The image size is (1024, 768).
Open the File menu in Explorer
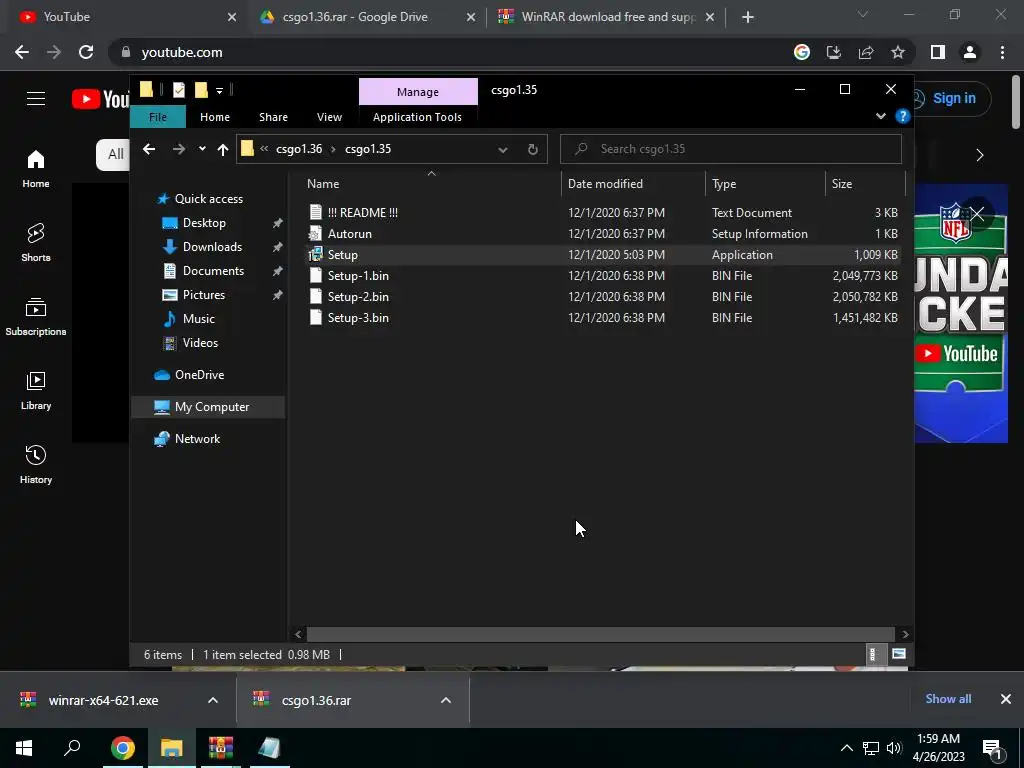pos(157,117)
